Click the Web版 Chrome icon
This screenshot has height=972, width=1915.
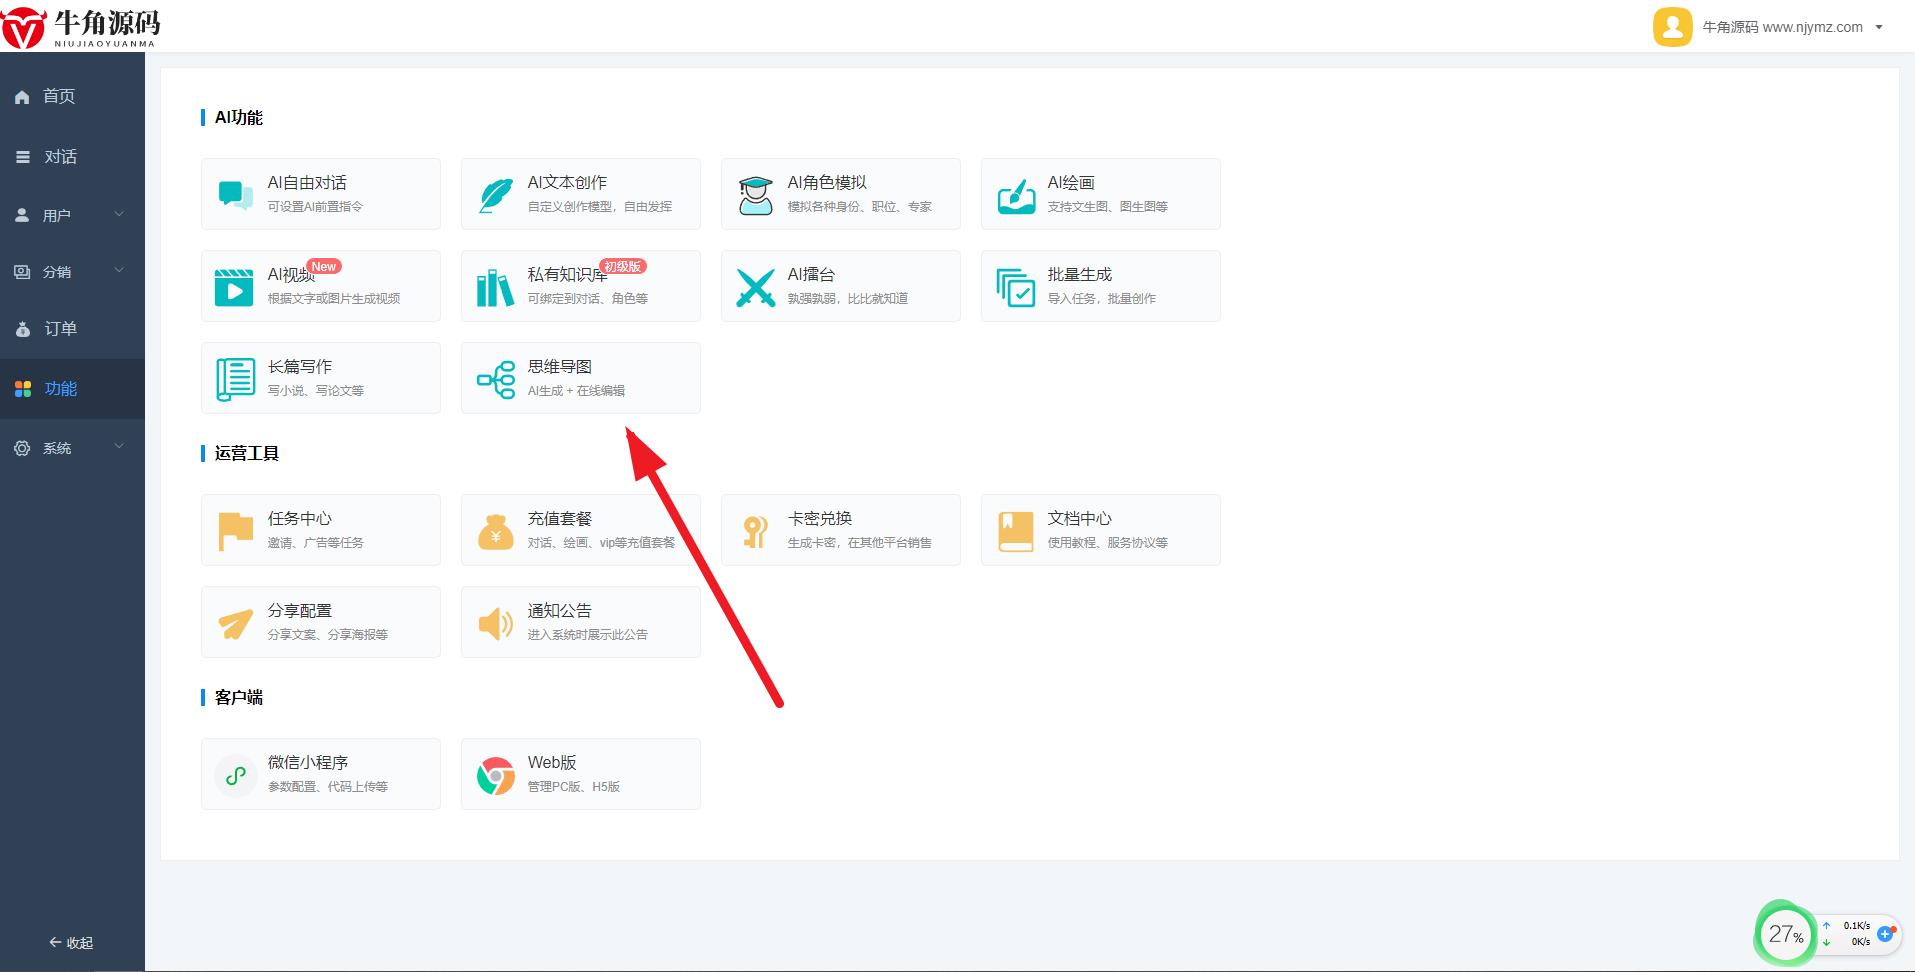496,775
